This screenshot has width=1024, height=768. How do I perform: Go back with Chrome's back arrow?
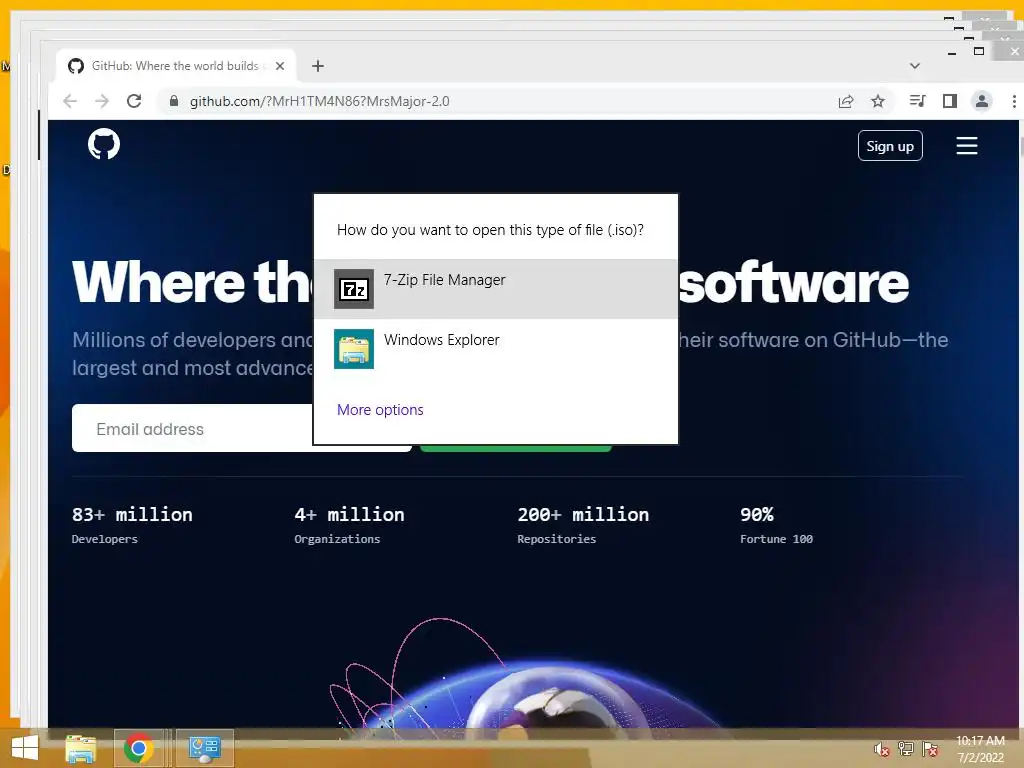70,101
